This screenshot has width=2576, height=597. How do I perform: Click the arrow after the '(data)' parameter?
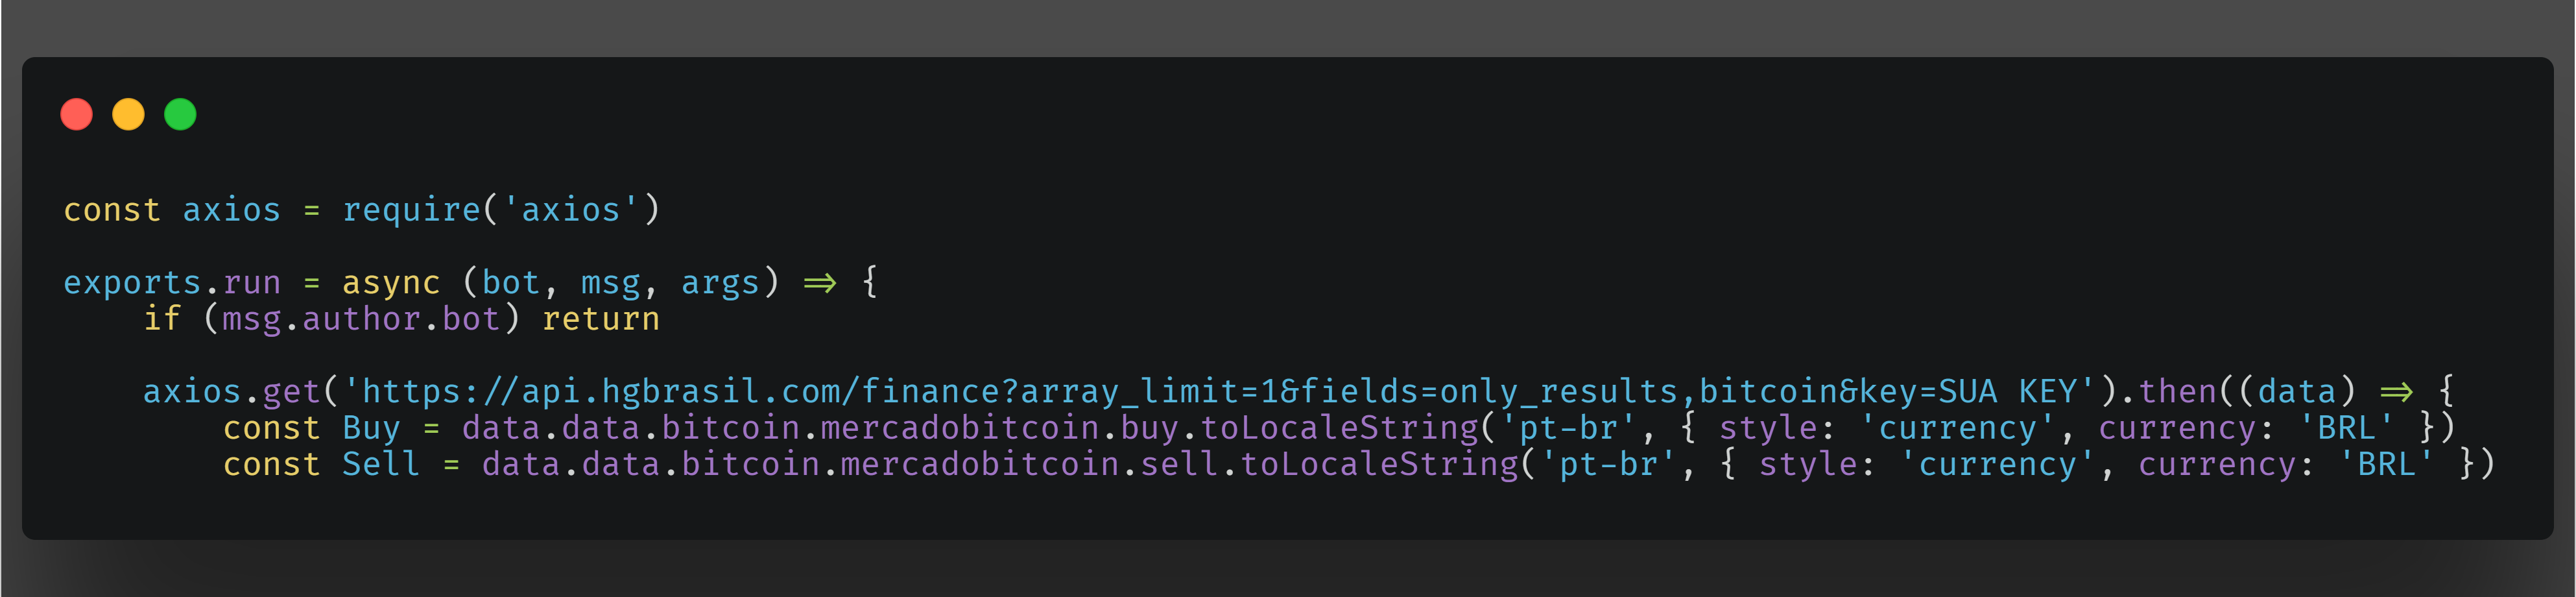2396,391
